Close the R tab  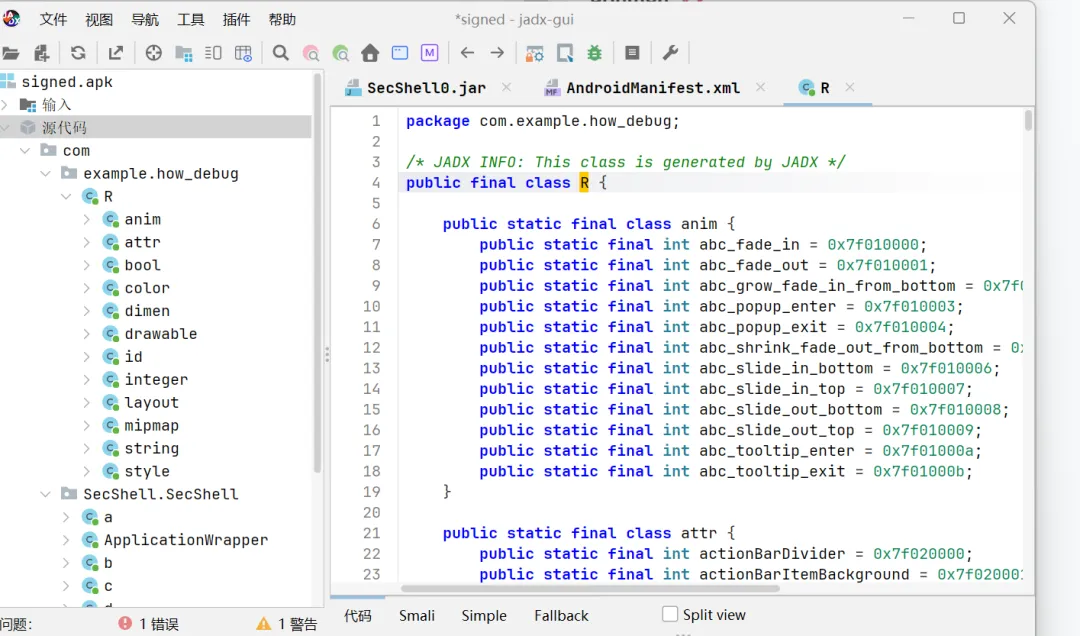click(850, 87)
